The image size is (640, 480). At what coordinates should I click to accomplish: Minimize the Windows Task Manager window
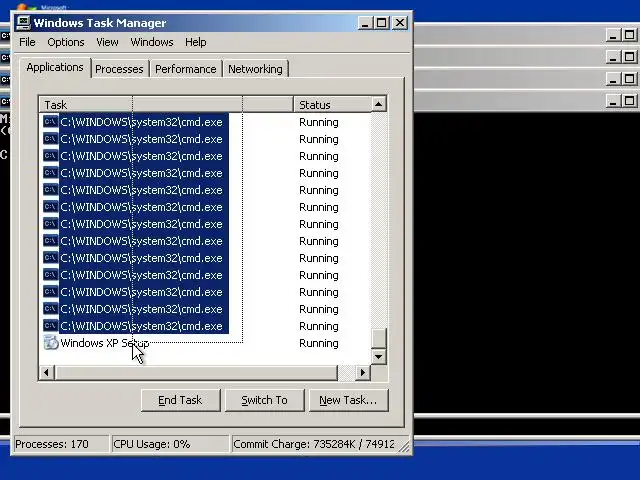[x=365, y=23]
